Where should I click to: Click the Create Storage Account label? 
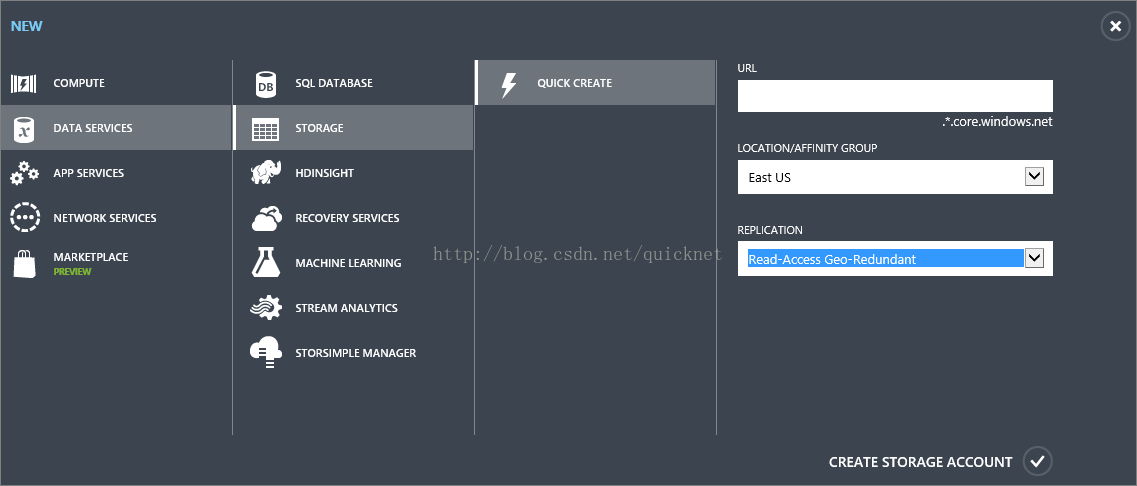click(920, 462)
